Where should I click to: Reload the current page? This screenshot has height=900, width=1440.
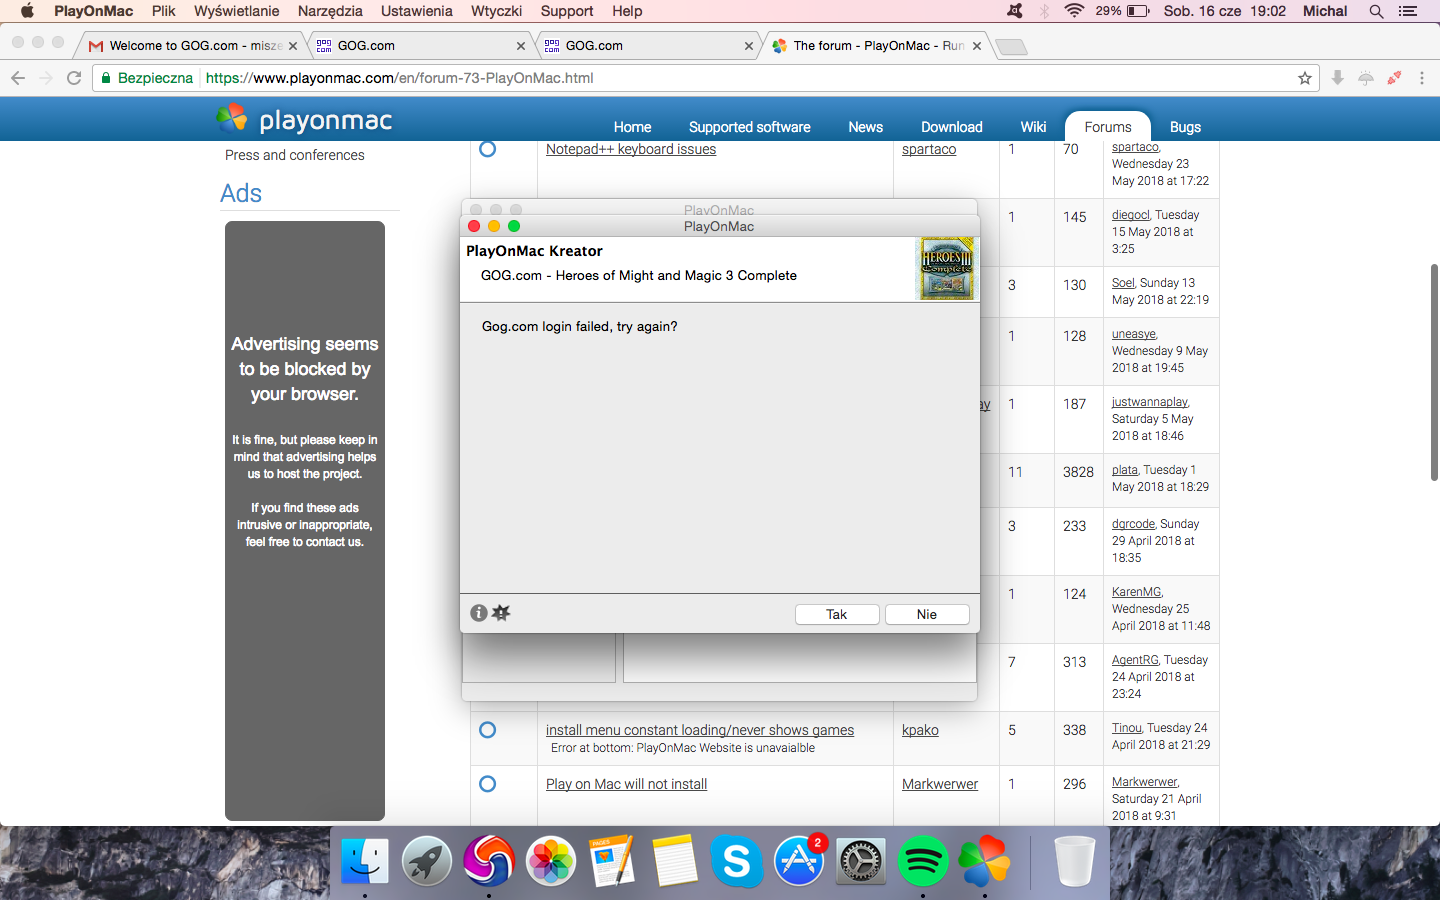point(74,78)
